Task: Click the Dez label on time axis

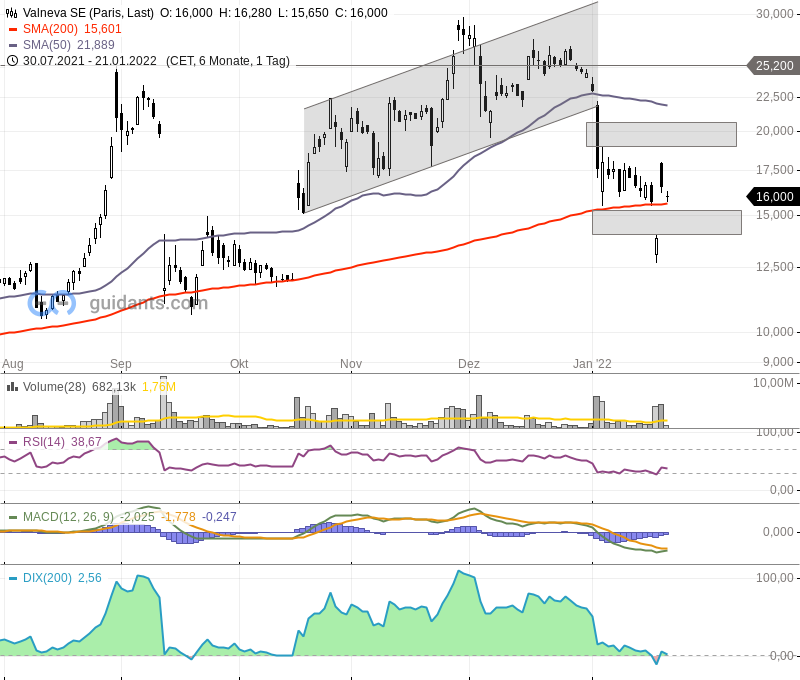Action: pos(469,364)
